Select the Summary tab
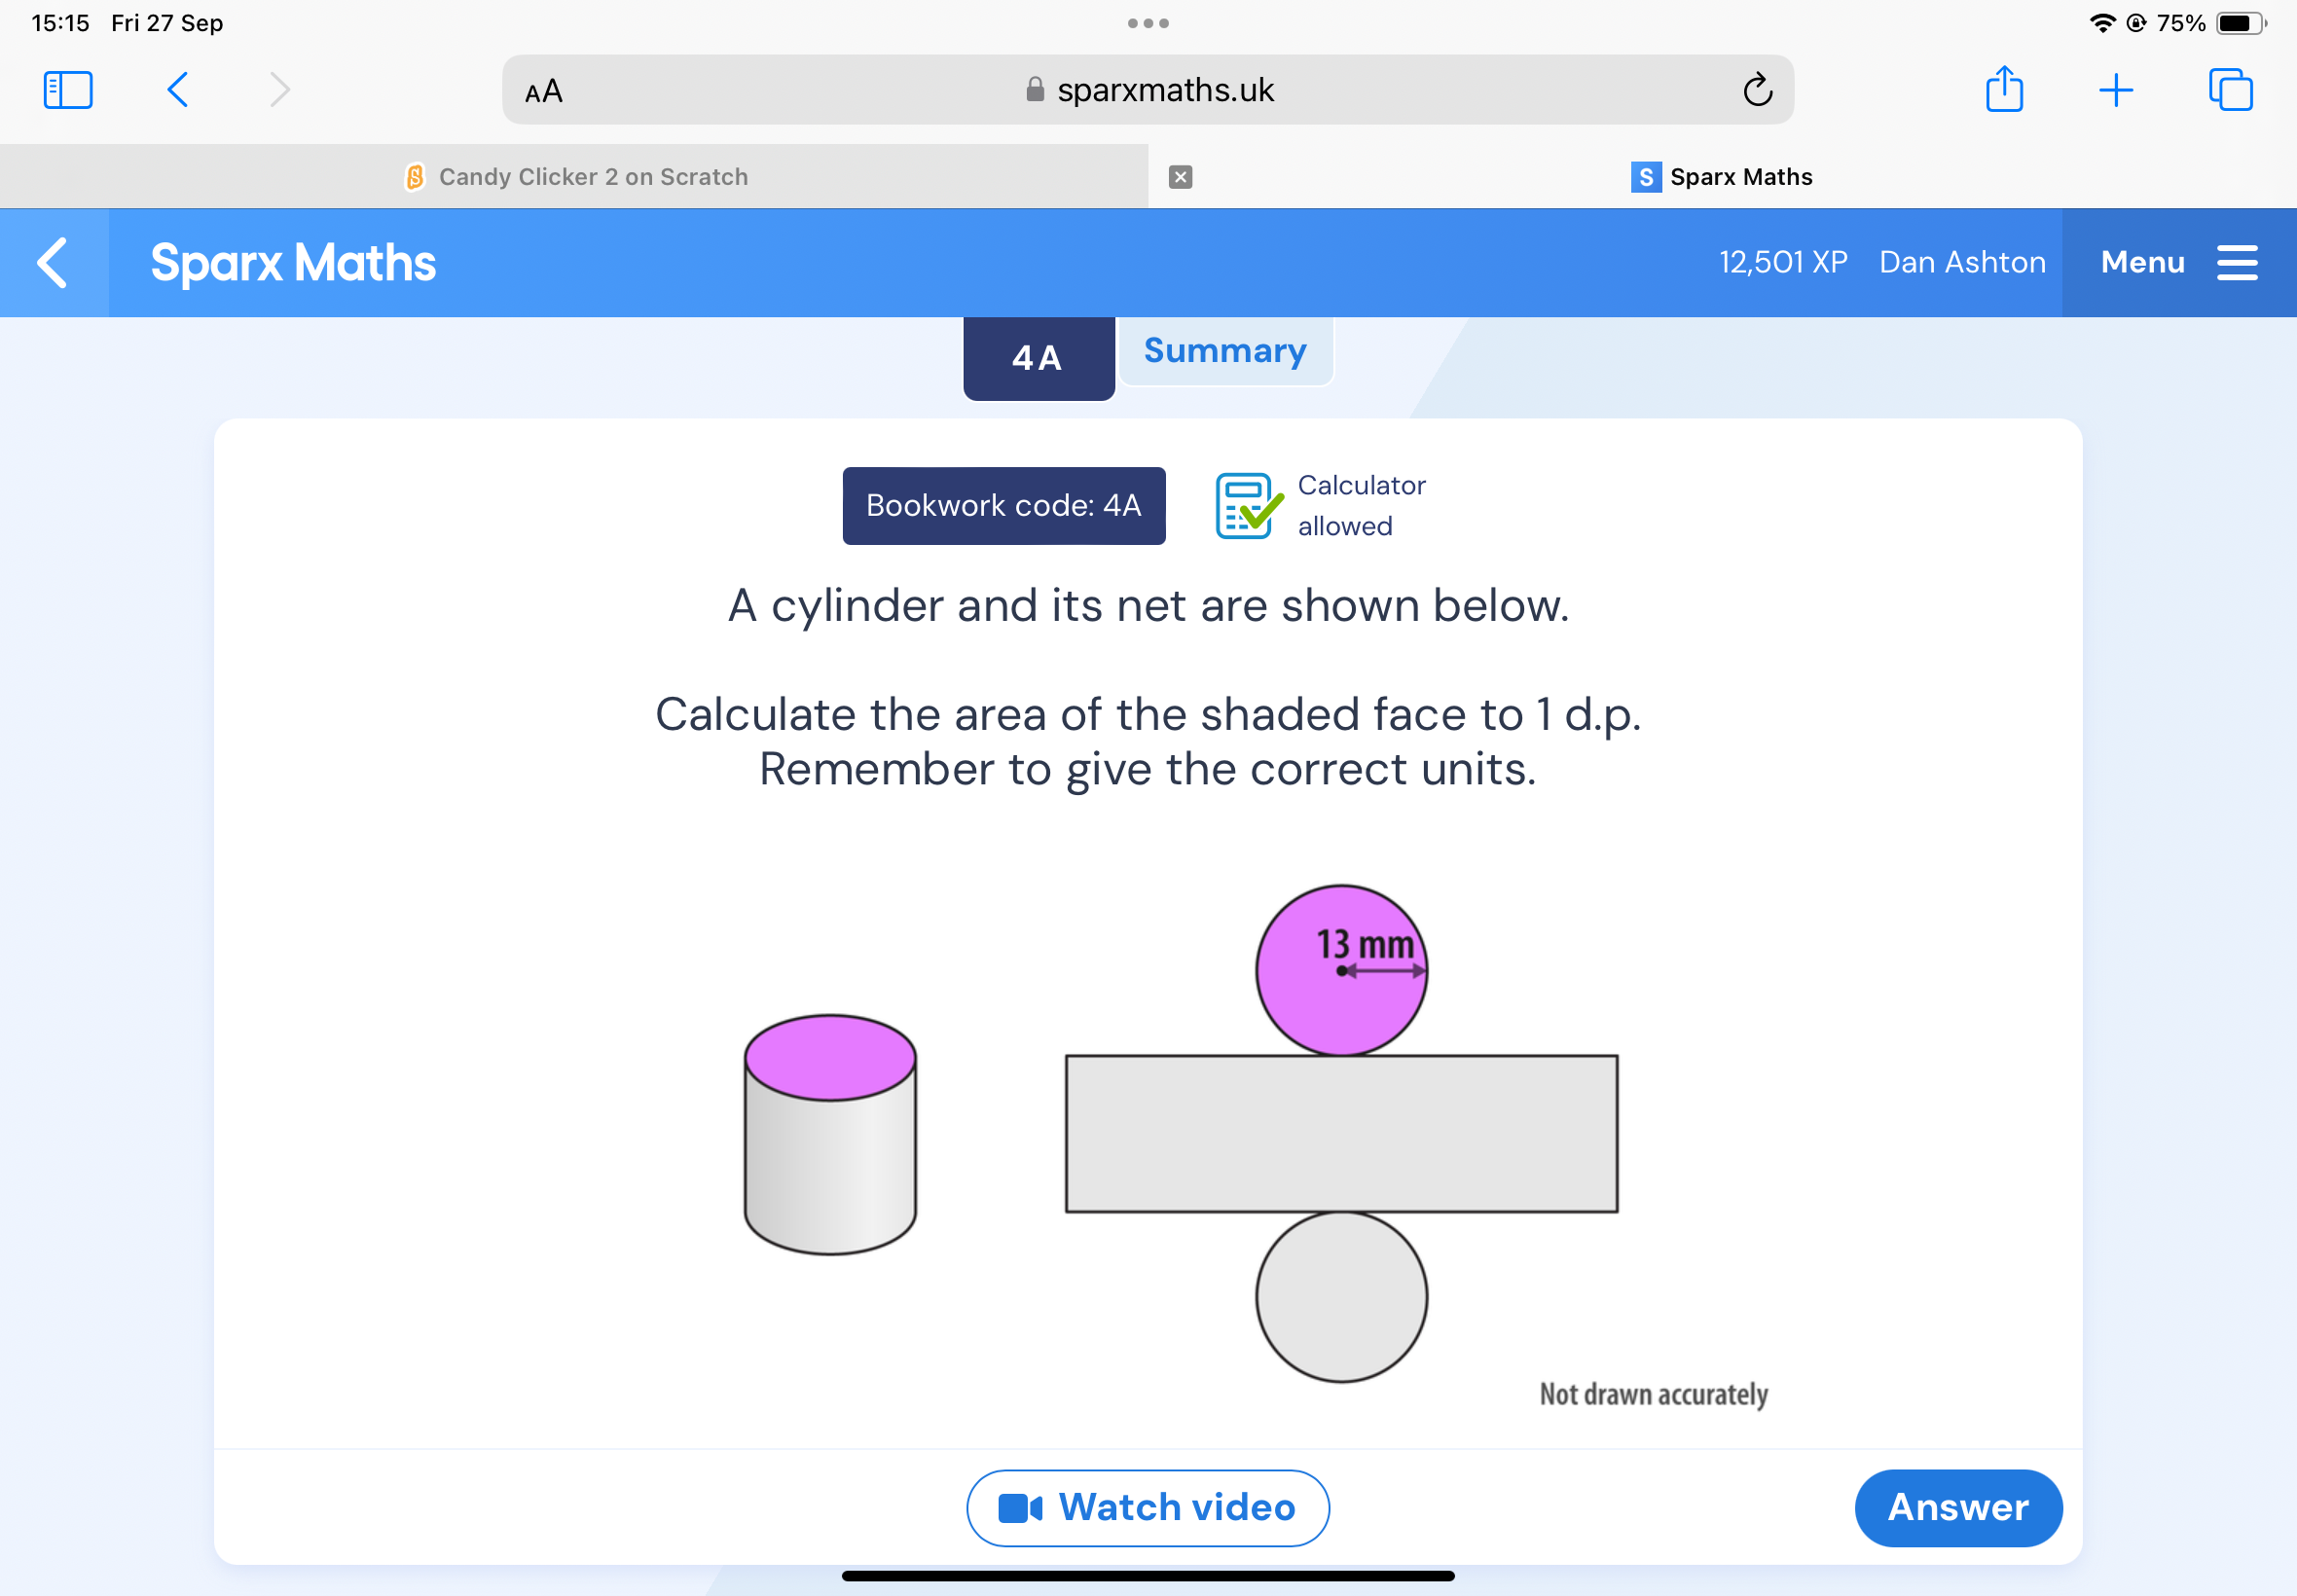The width and height of the screenshot is (2297, 1596). tap(1221, 350)
